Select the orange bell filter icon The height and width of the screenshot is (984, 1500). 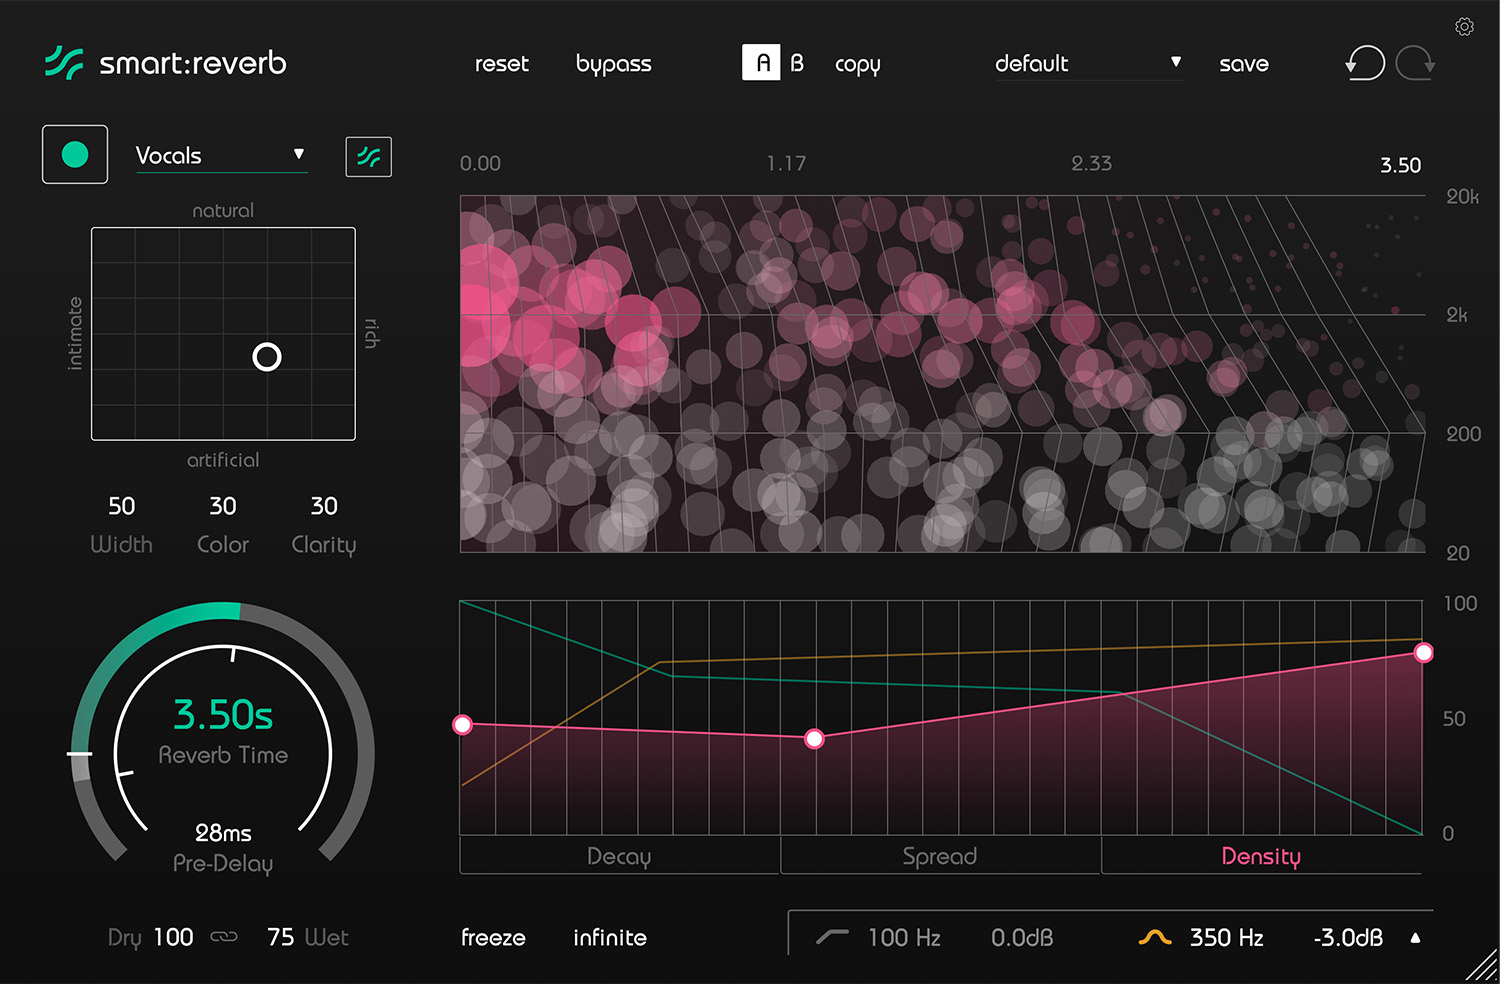pos(1155,937)
